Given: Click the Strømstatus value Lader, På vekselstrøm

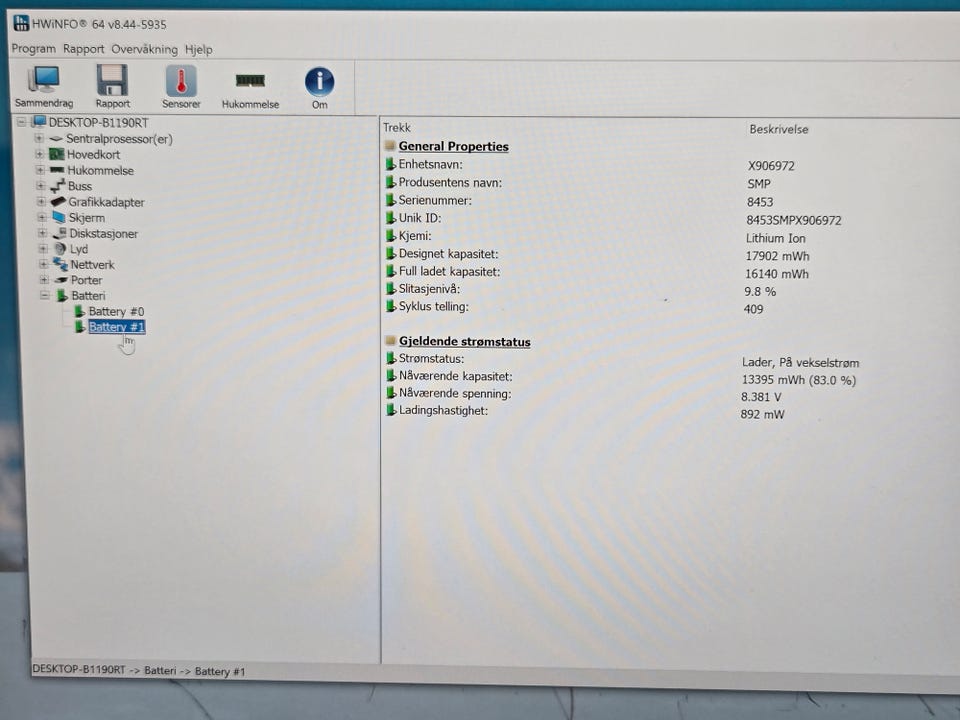Looking at the screenshot, I should point(801,362).
